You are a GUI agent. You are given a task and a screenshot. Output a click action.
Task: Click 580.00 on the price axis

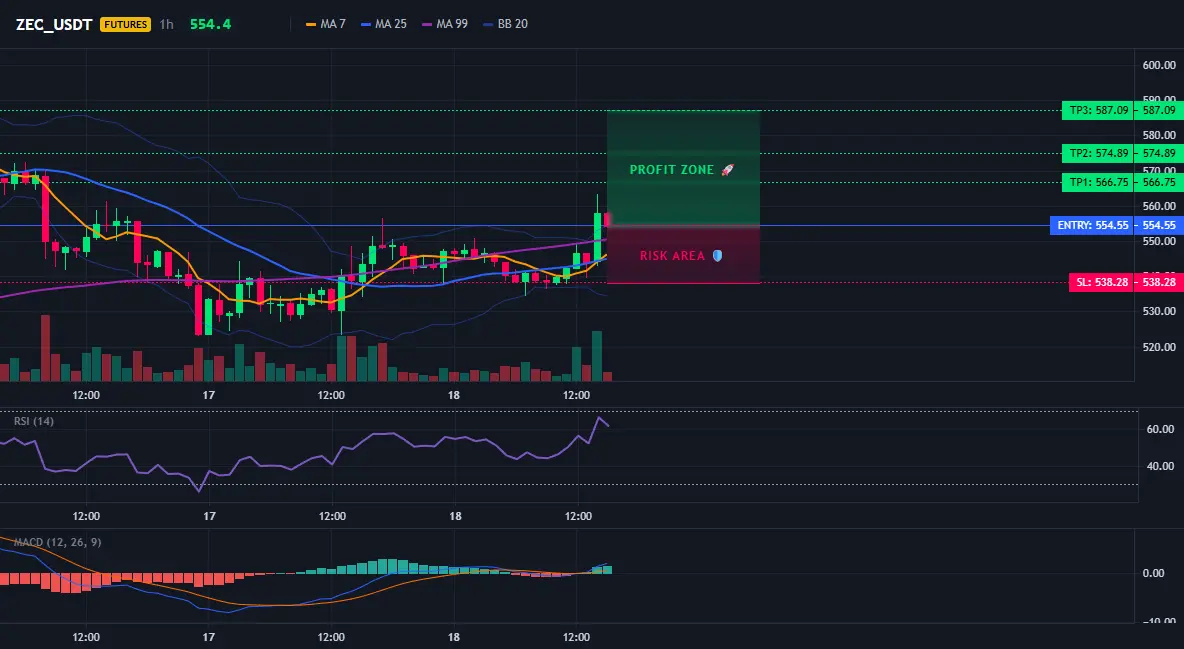1160,135
